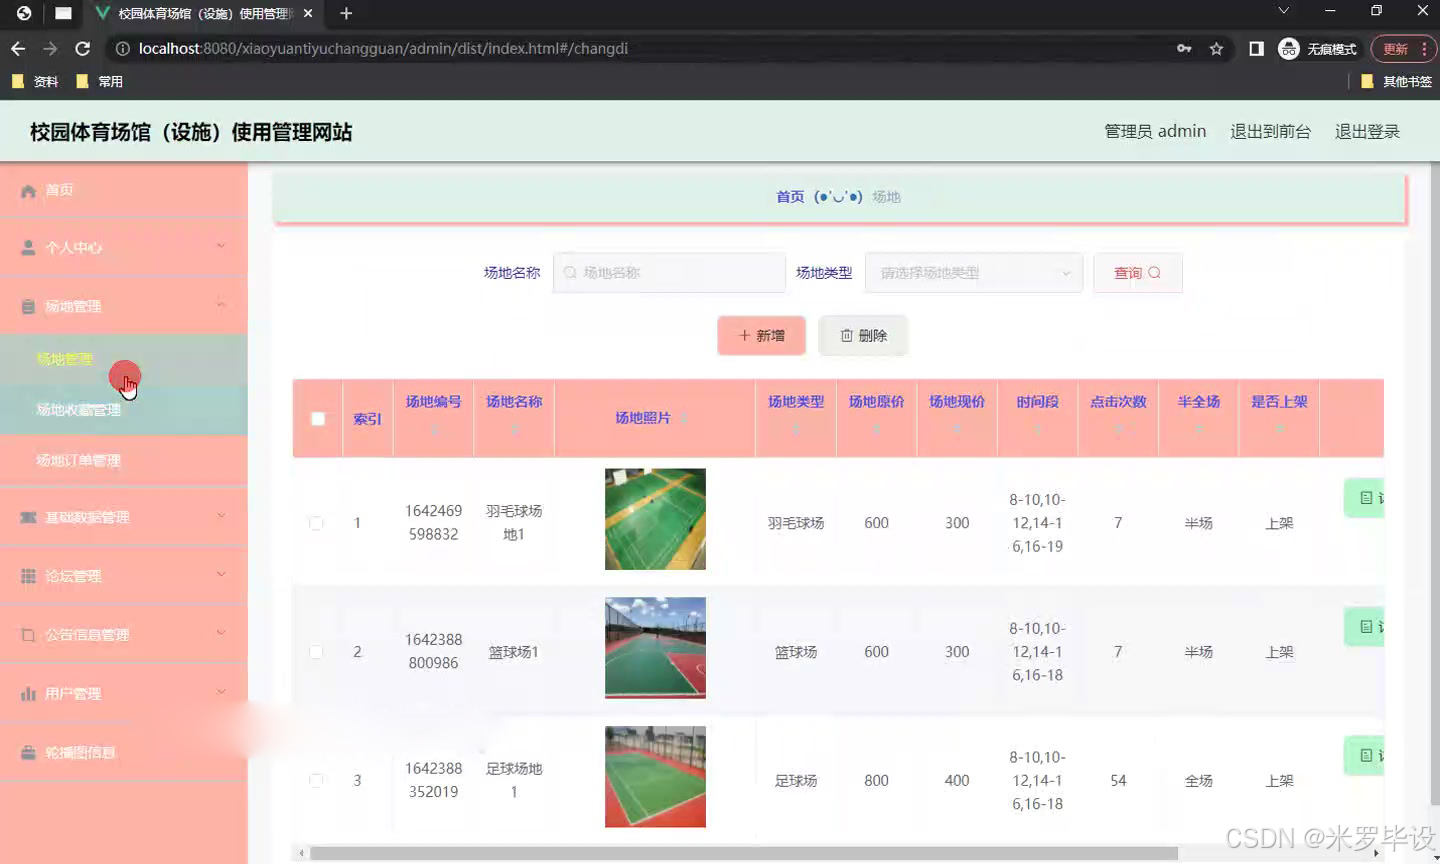Screen dimensions: 1440x864
Task: Check the checkbox for 篮球场1 row
Action: [x=316, y=651]
